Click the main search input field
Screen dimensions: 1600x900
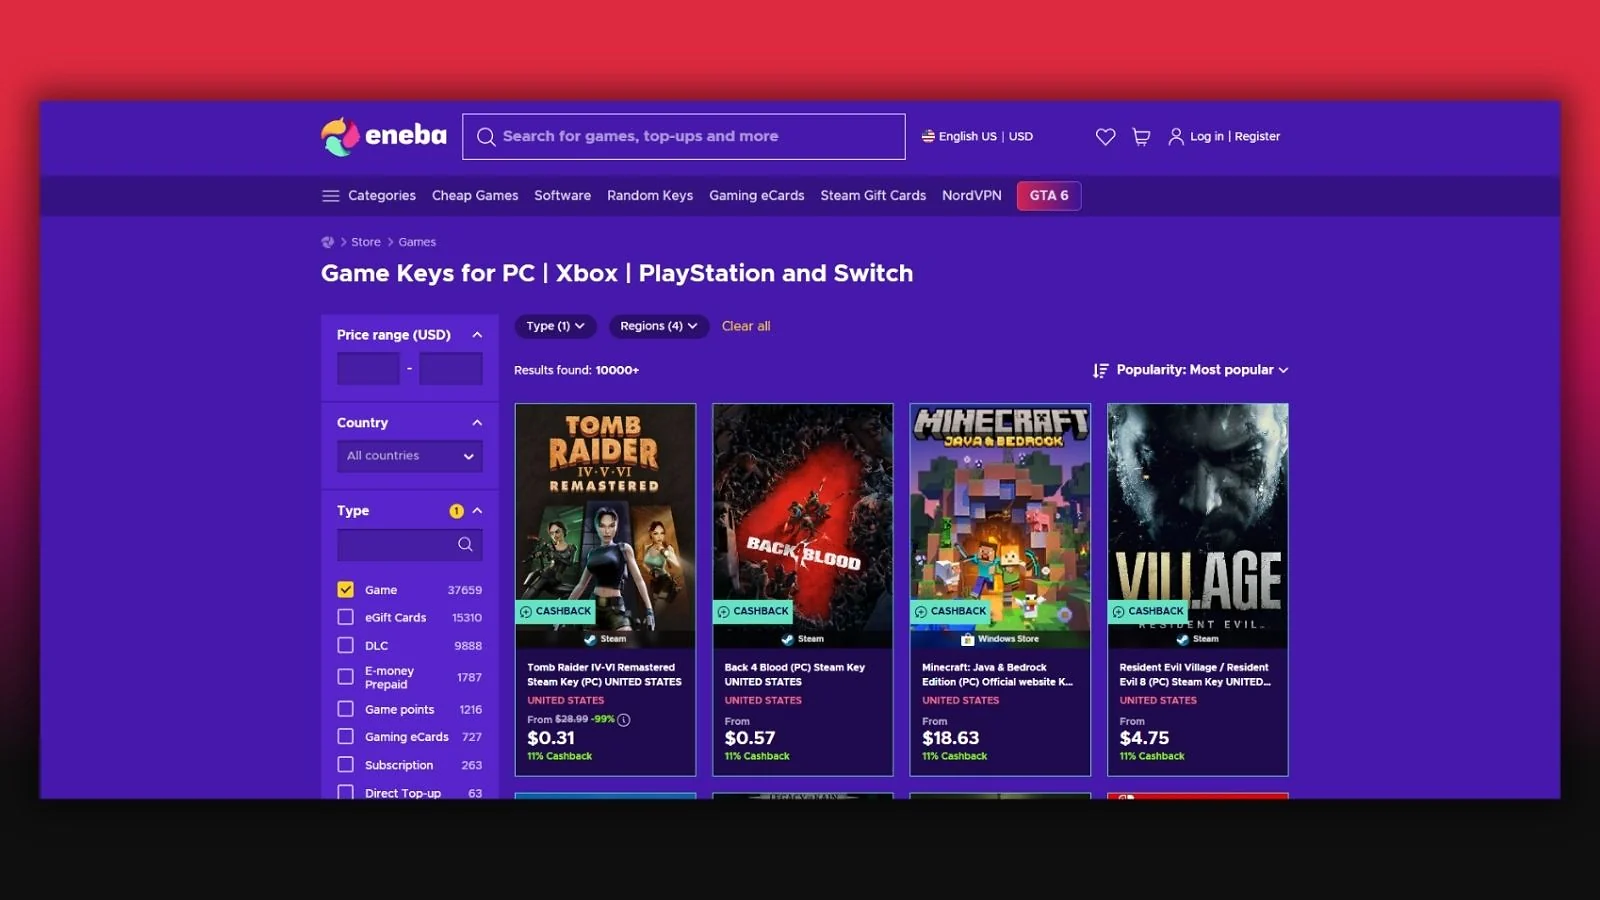click(684, 137)
